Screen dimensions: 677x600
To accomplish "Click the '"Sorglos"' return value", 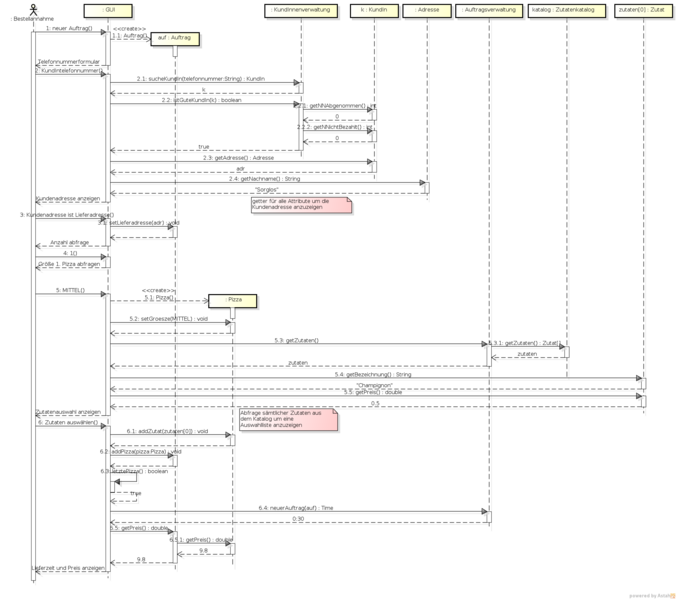I will tap(266, 189).
